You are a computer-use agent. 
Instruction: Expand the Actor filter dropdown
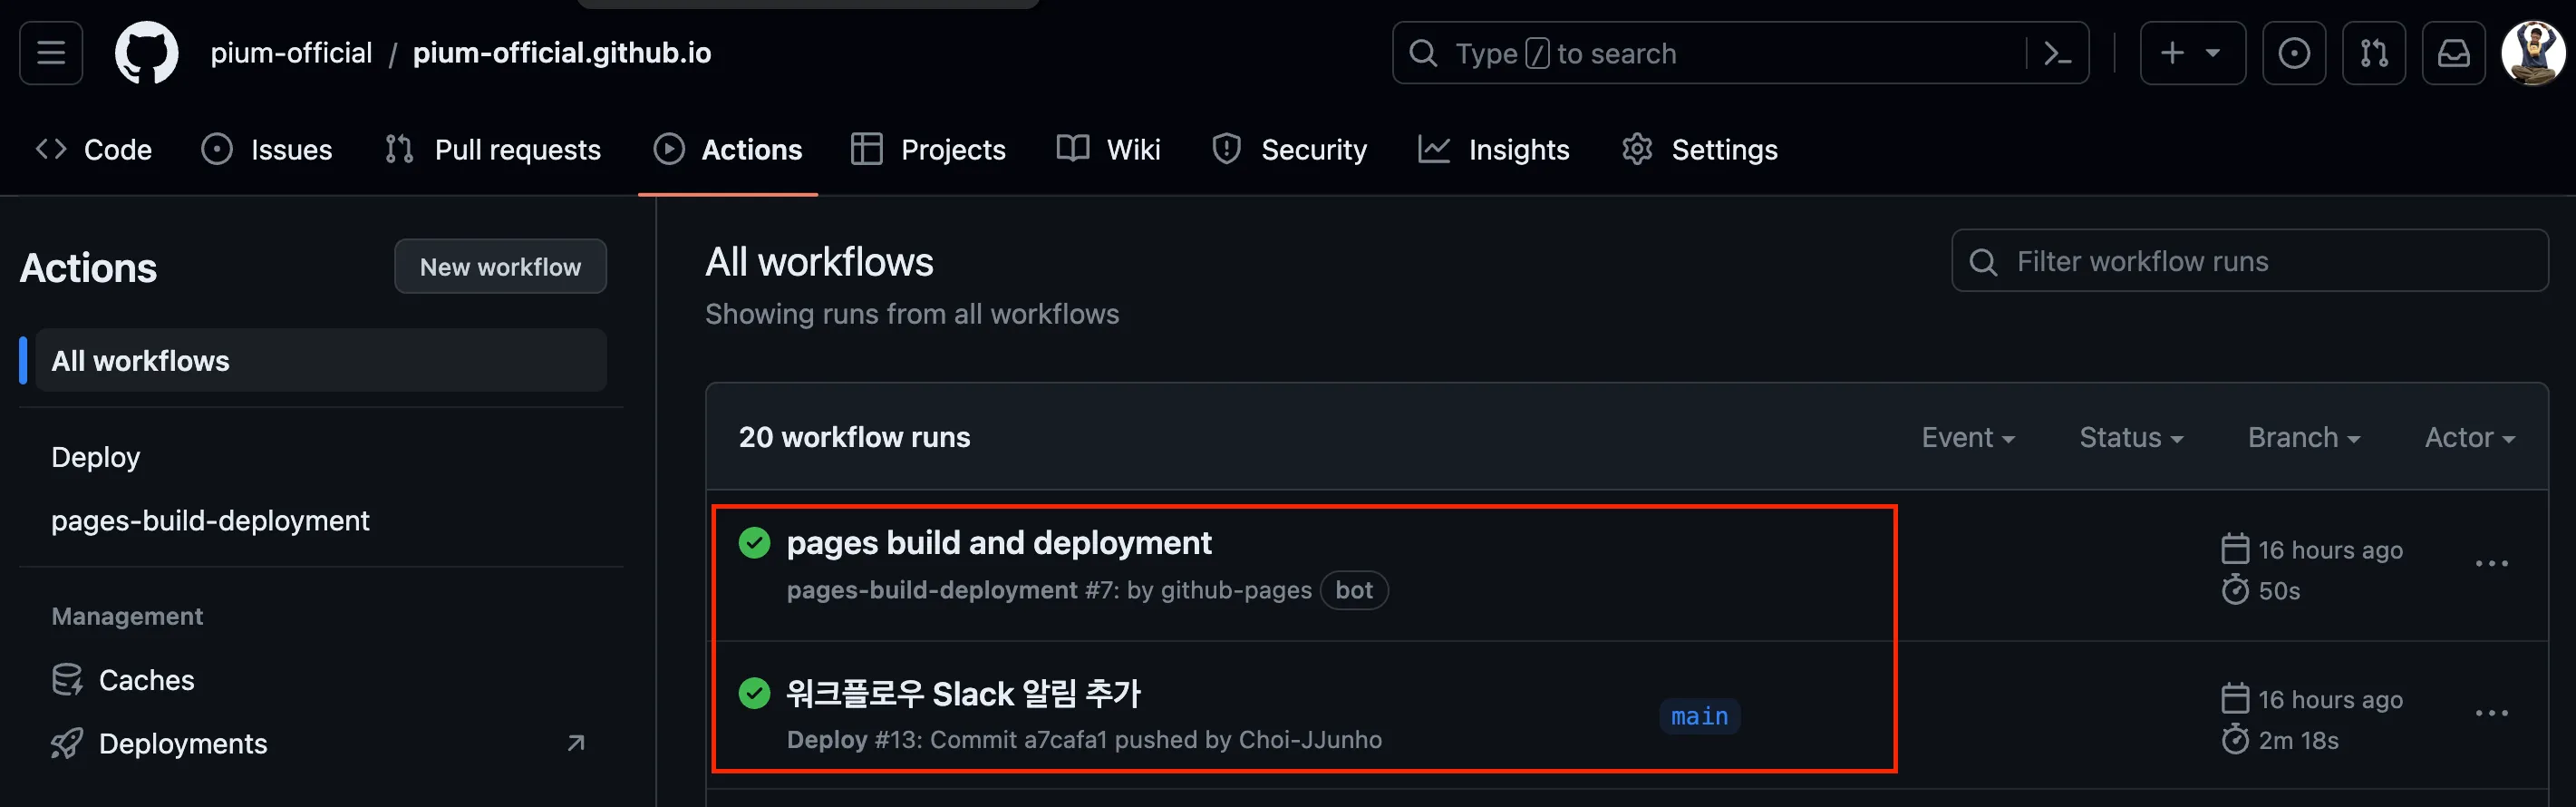(x=2469, y=438)
